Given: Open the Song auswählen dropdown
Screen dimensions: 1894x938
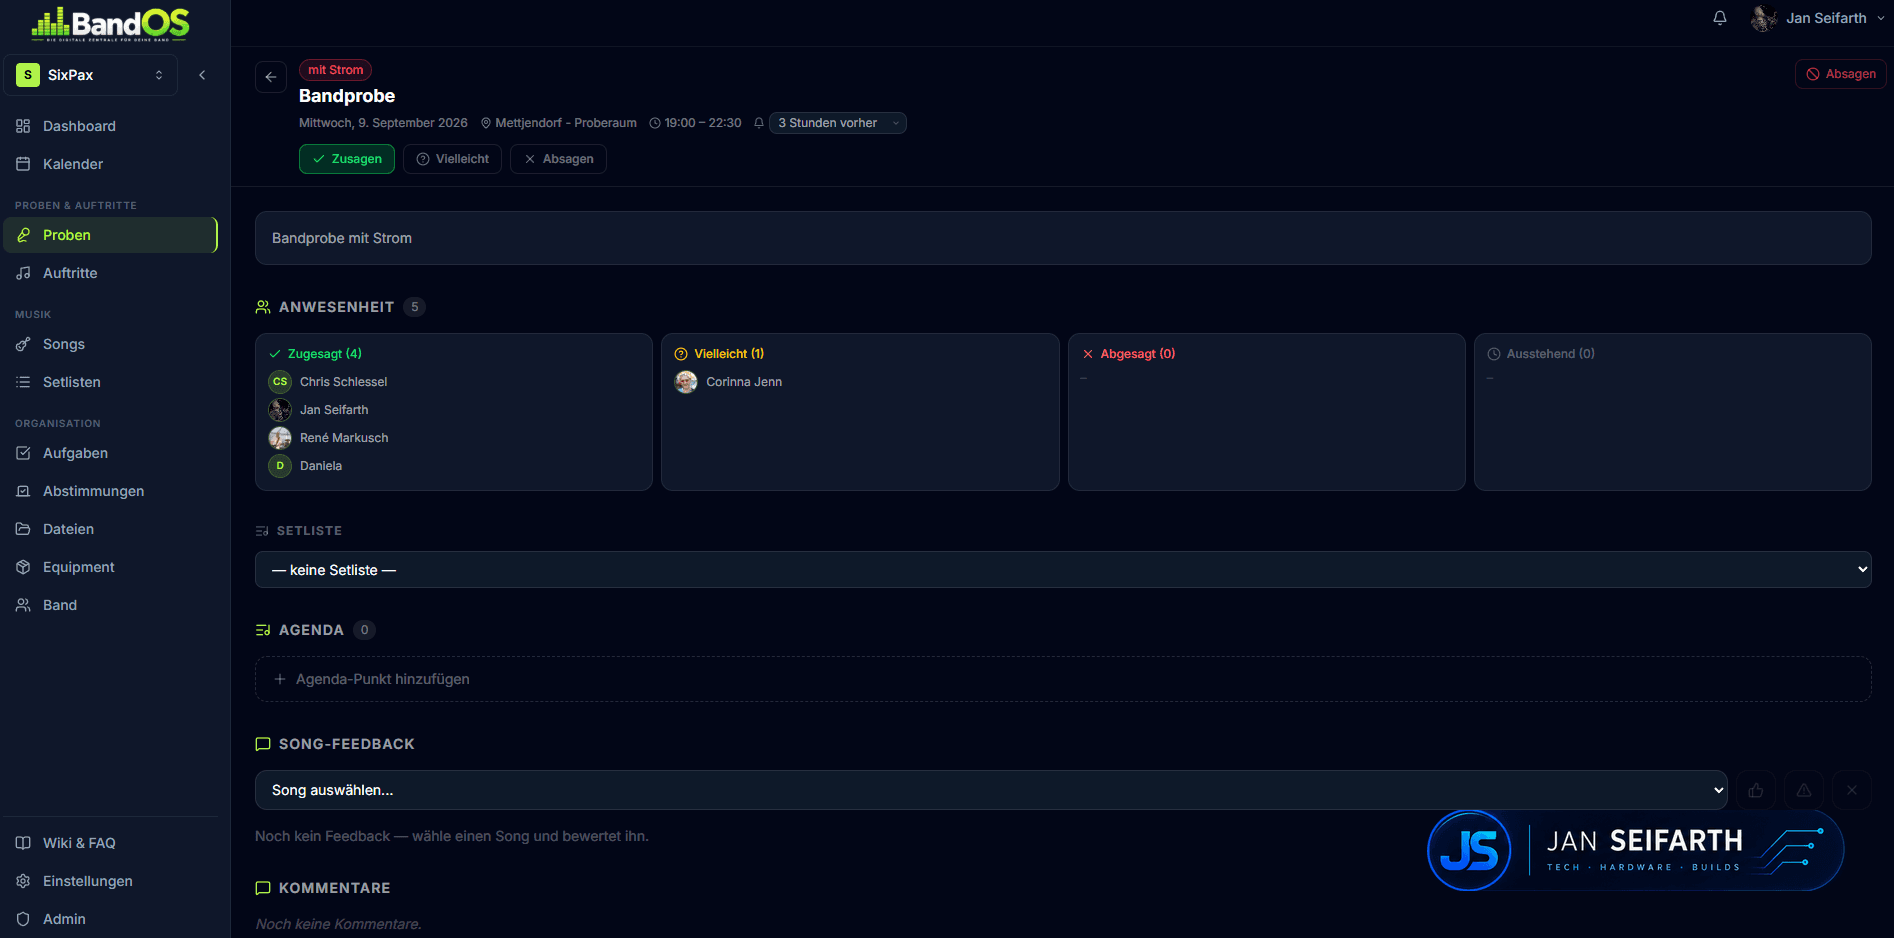Looking at the screenshot, I should (991, 790).
